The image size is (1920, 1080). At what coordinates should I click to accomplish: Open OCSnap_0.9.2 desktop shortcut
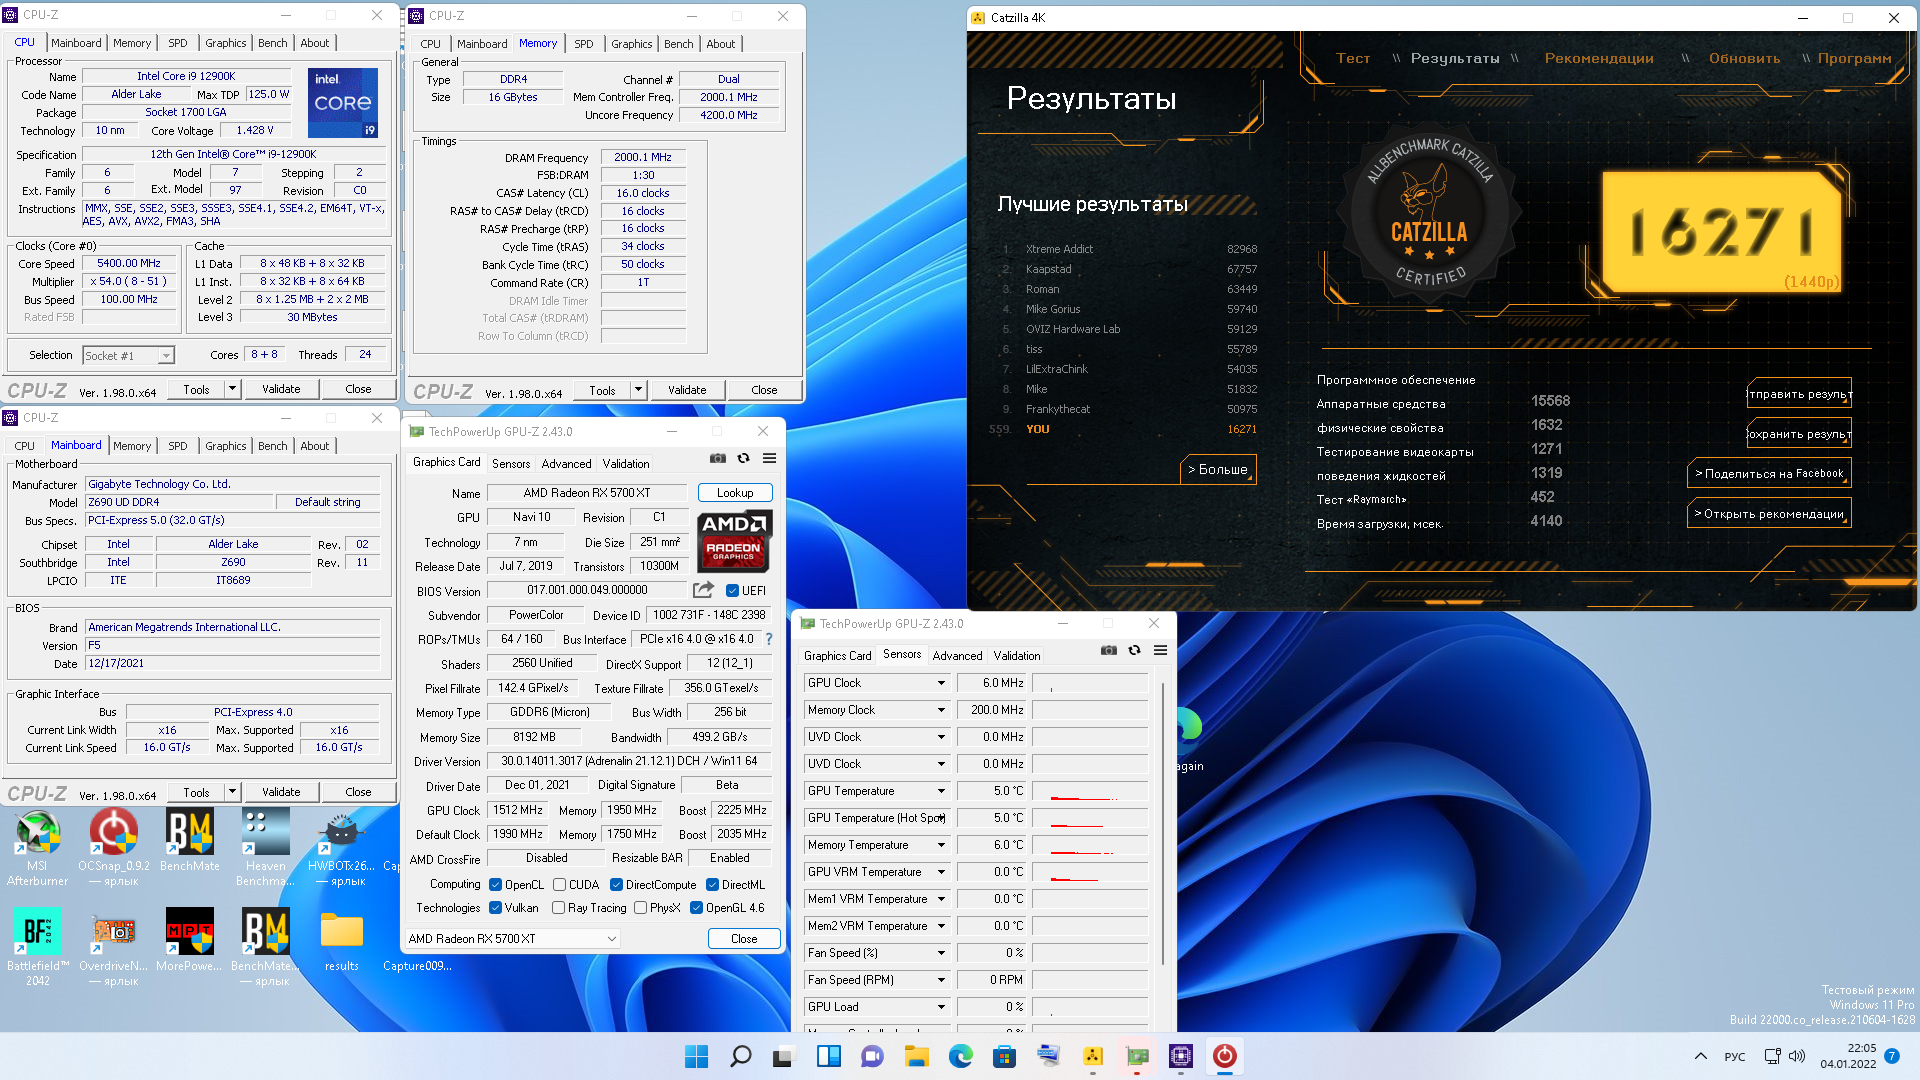114,847
